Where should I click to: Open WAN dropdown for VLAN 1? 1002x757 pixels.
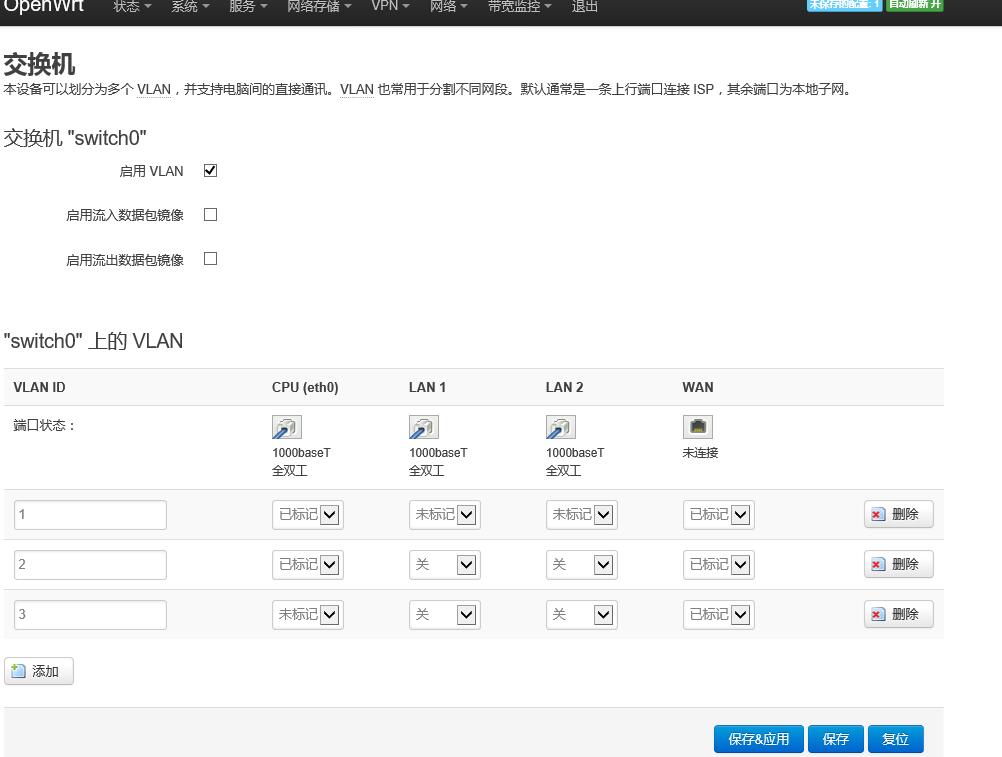718,515
